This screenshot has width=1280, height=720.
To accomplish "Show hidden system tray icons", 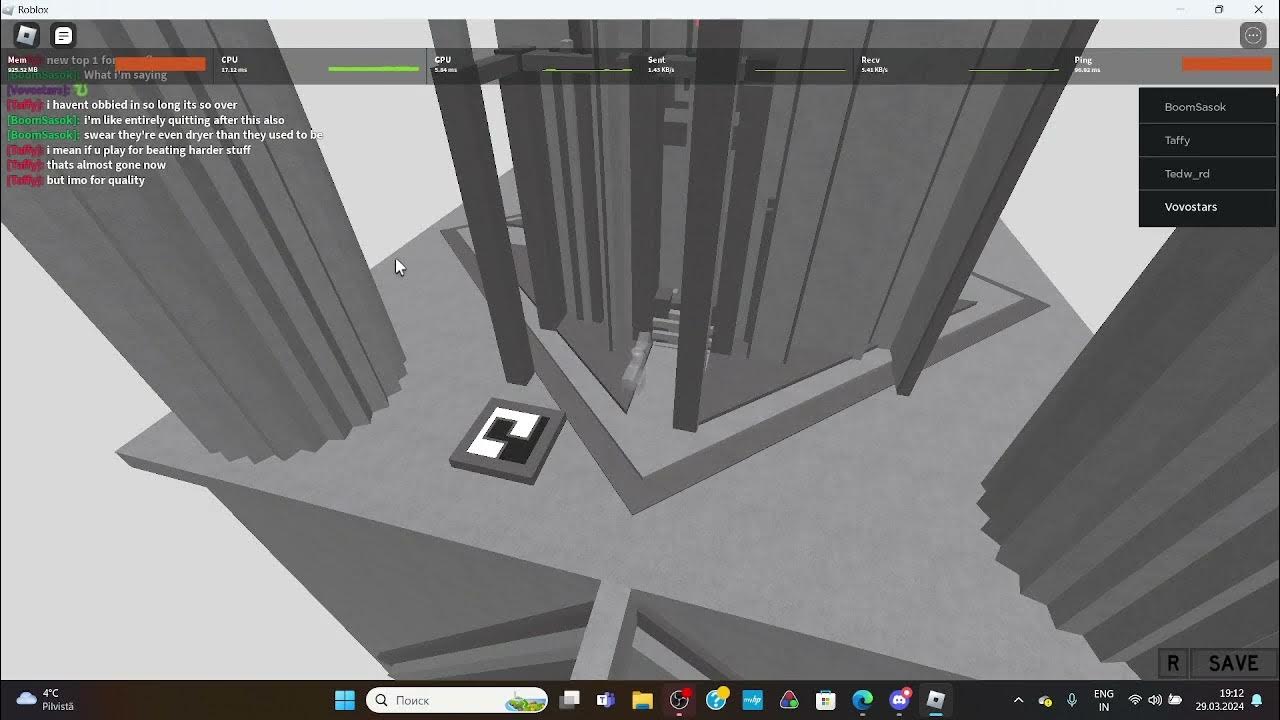I will tap(1018, 700).
